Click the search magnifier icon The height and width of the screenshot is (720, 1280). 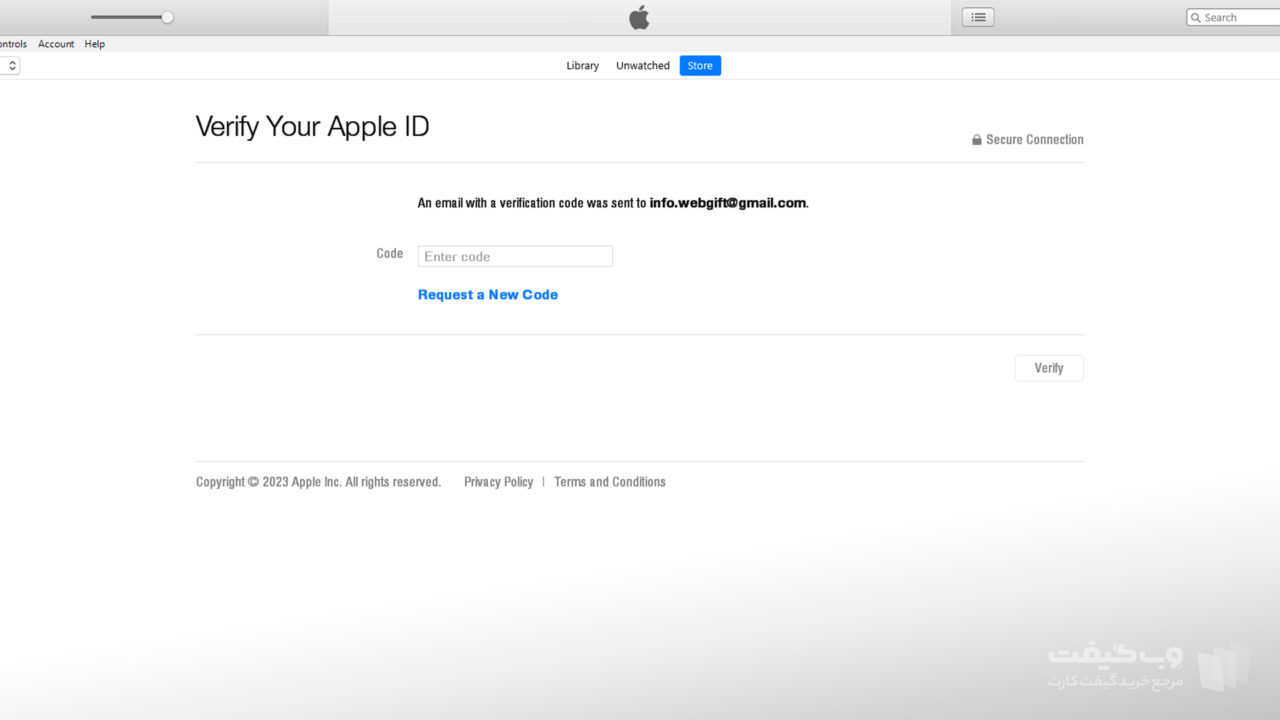1195,18
